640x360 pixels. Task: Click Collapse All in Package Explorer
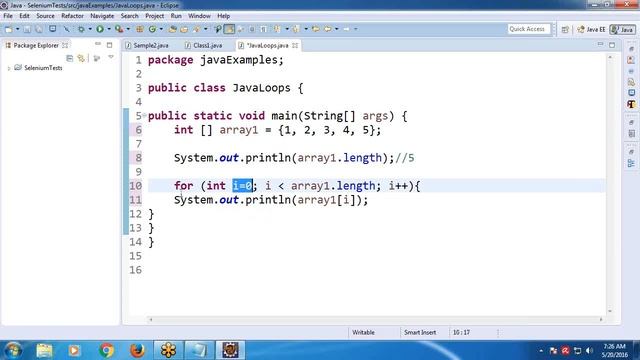pyautogui.click(x=69, y=58)
